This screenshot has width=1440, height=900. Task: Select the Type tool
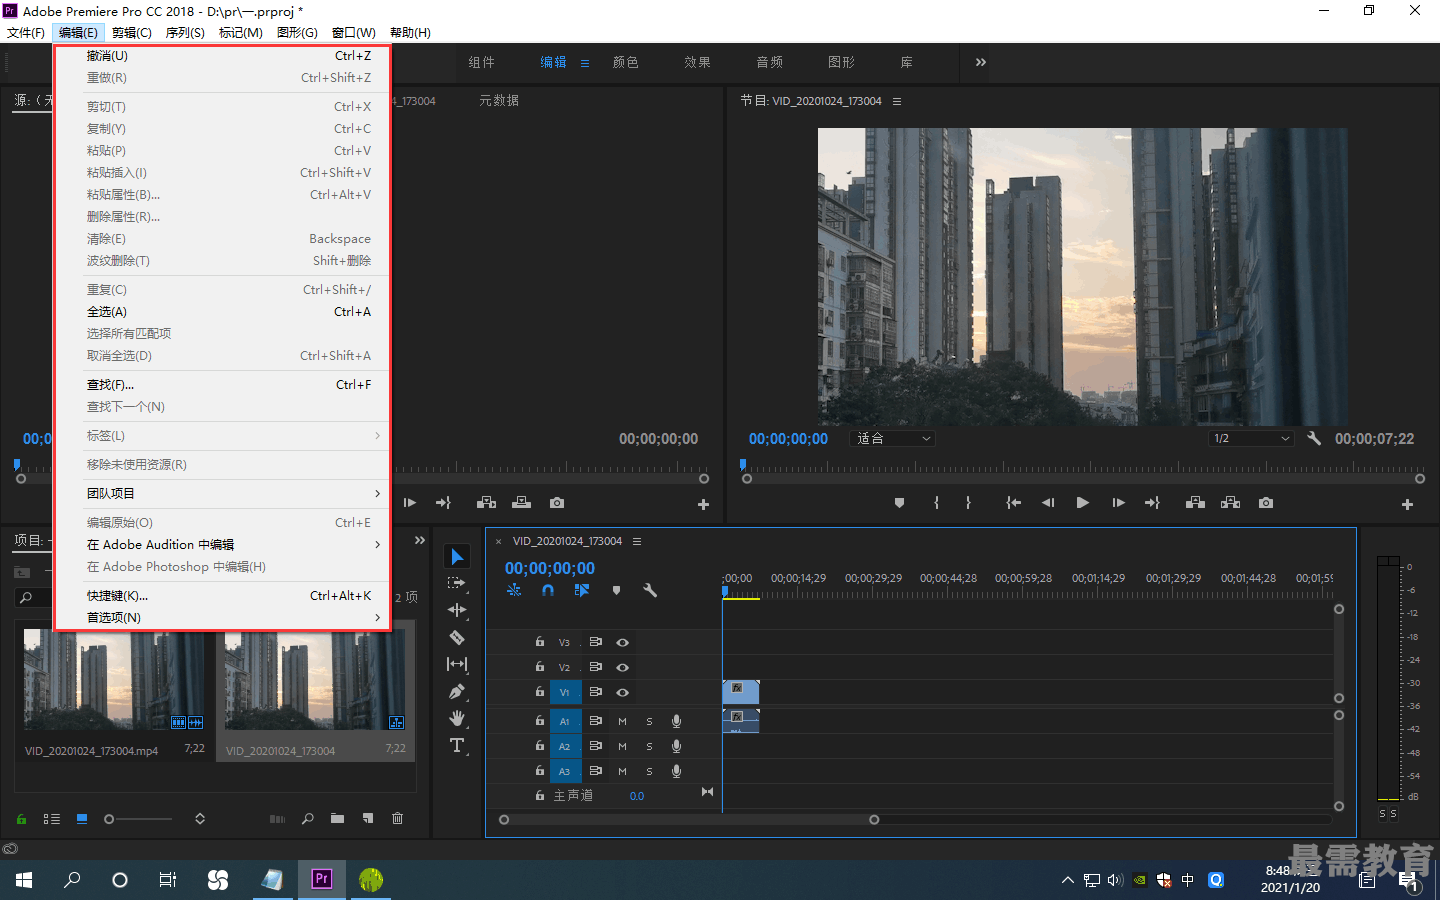(x=457, y=745)
